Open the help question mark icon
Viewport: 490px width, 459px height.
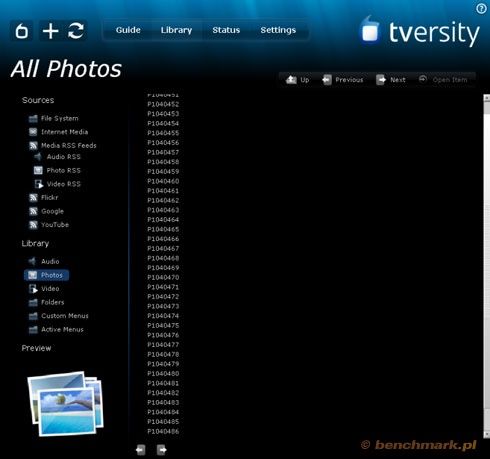click(x=481, y=8)
